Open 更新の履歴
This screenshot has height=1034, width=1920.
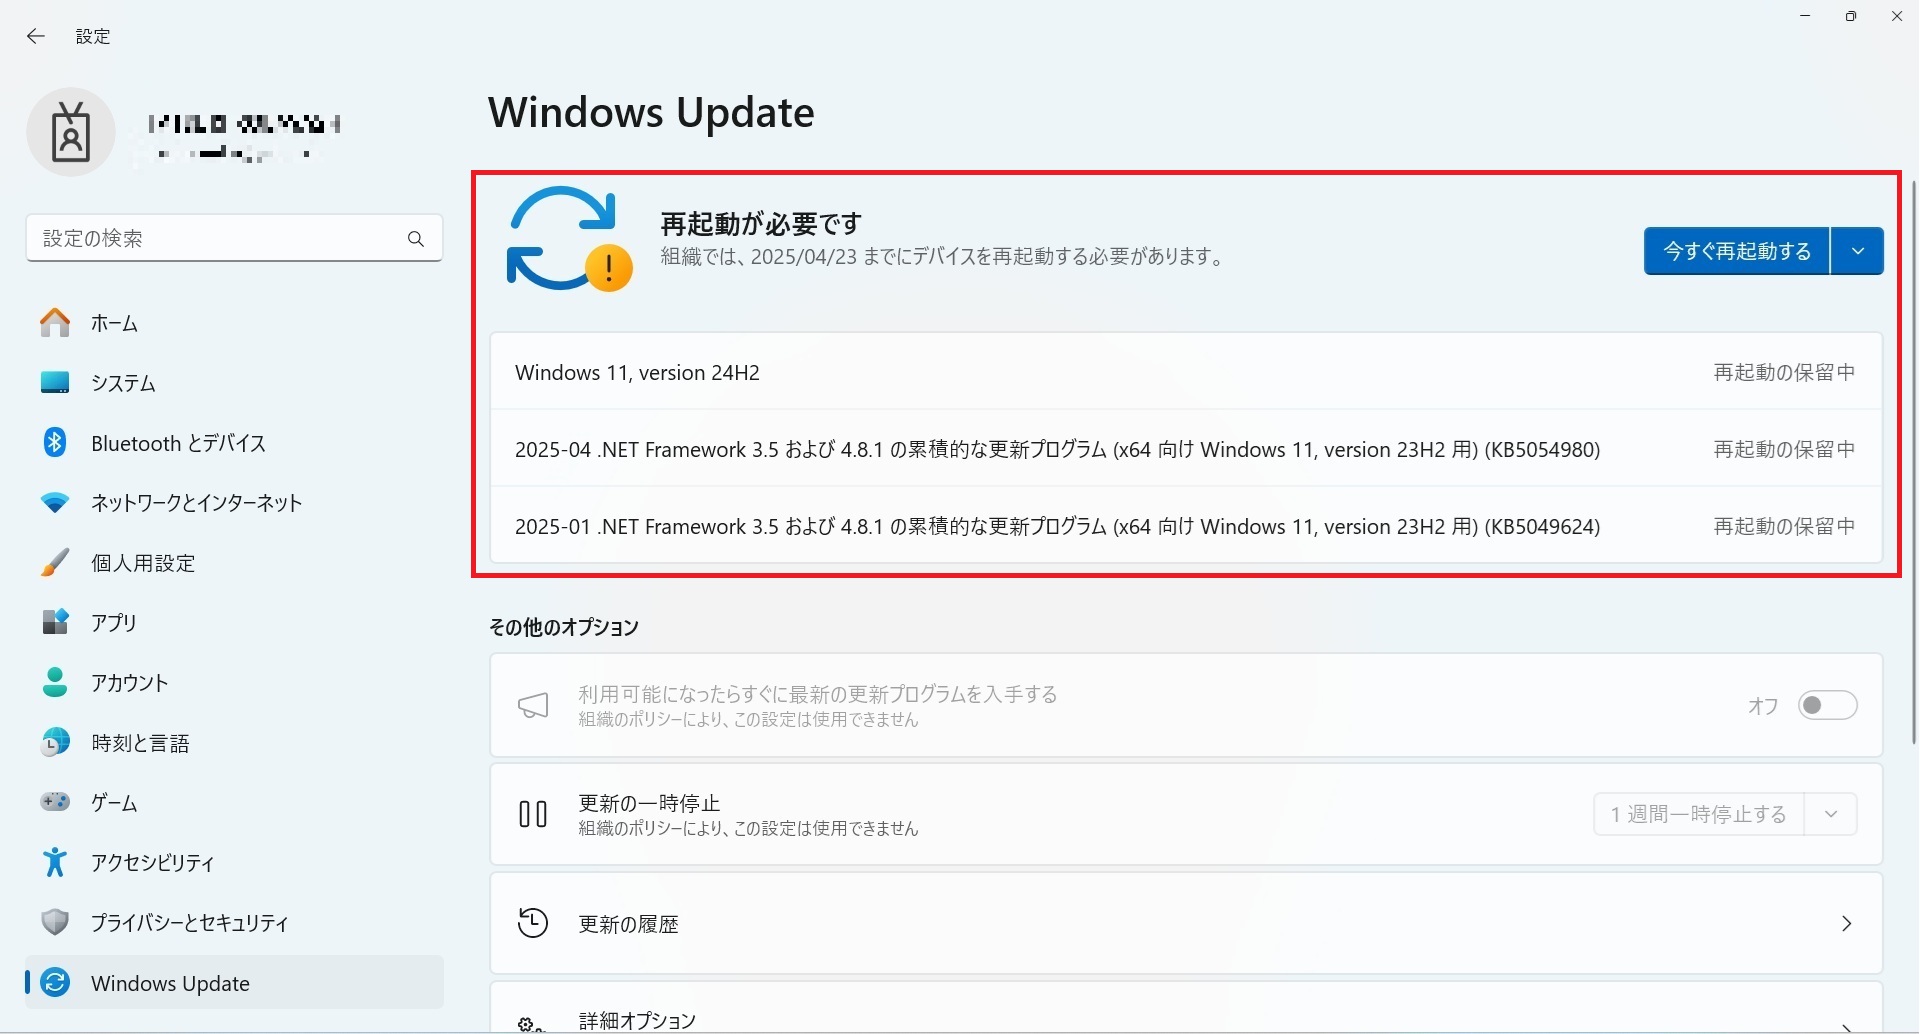click(1186, 923)
